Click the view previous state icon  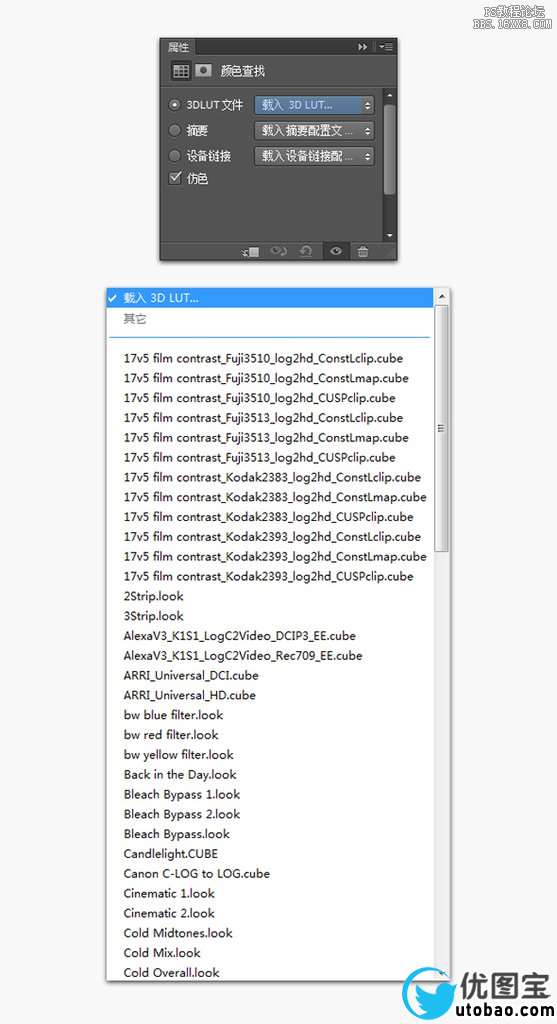279,251
